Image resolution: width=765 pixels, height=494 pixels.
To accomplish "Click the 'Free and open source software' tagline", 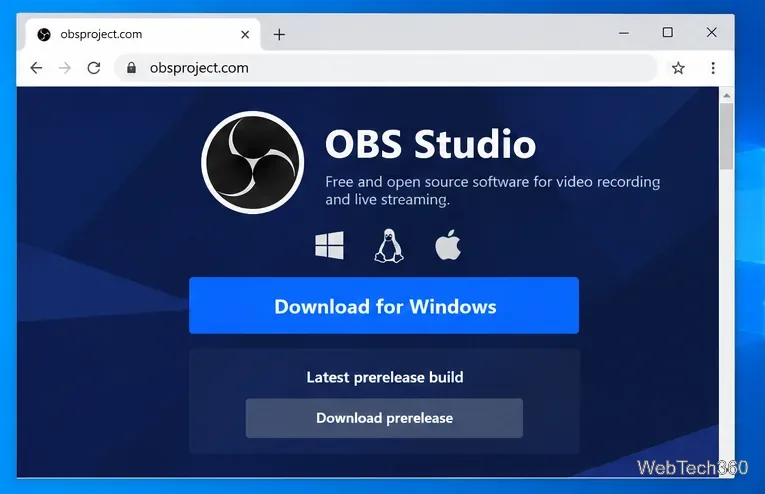I will (493, 191).
